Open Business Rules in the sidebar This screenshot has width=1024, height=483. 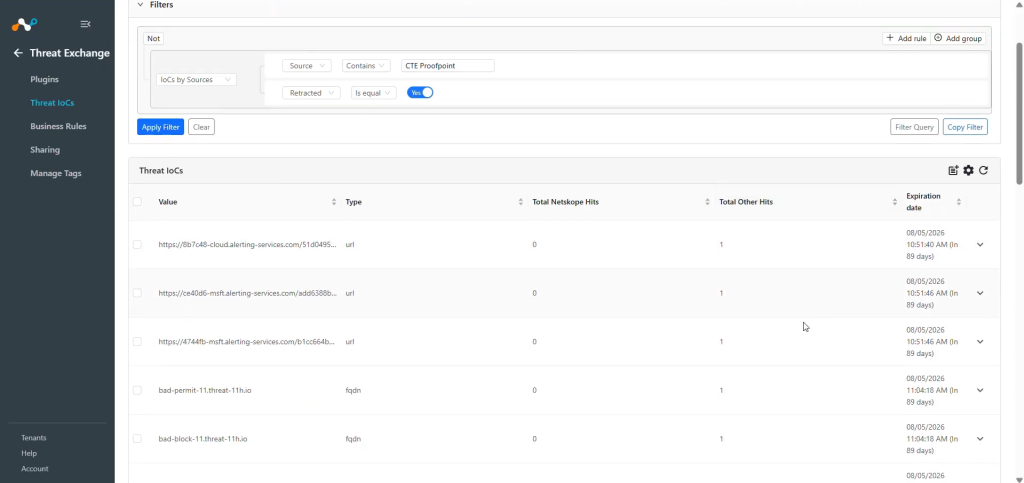(58, 126)
